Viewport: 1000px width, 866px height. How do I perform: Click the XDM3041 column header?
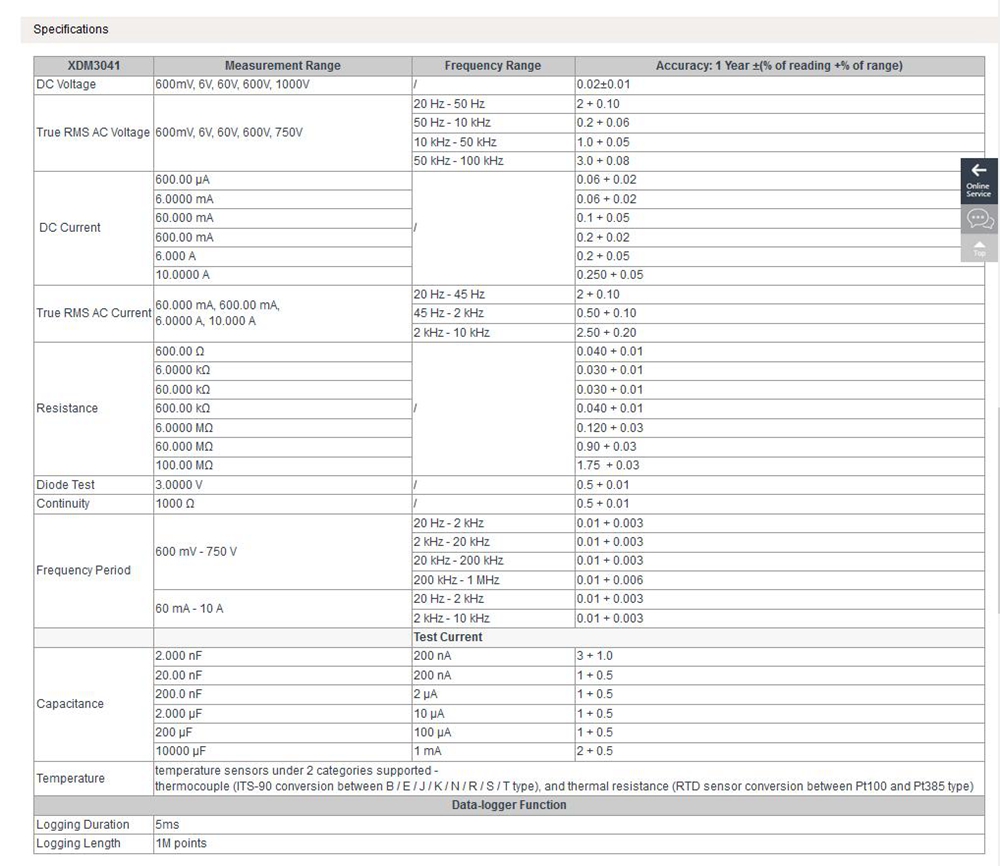(x=94, y=66)
